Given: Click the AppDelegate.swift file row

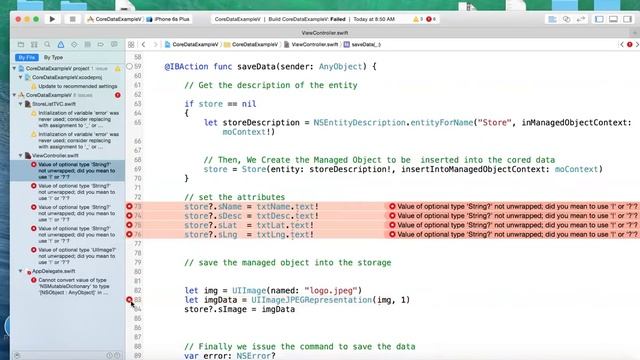Looking at the screenshot, I should point(50,271).
